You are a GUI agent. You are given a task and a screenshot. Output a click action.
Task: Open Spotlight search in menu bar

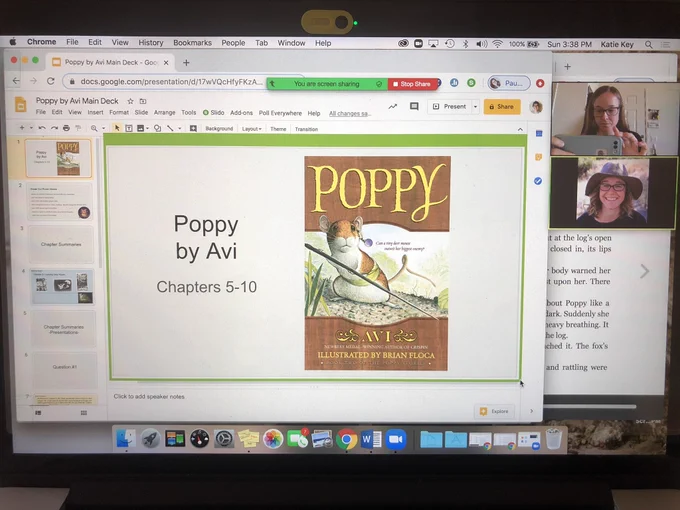click(x=648, y=44)
